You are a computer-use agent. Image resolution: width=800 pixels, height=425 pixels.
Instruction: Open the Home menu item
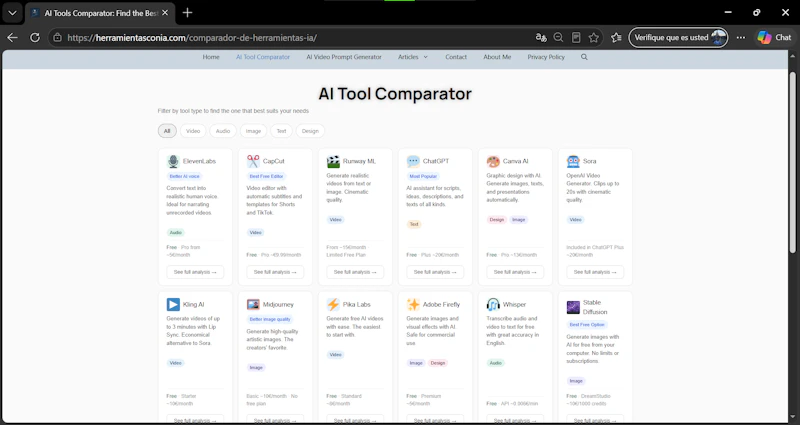(x=211, y=57)
